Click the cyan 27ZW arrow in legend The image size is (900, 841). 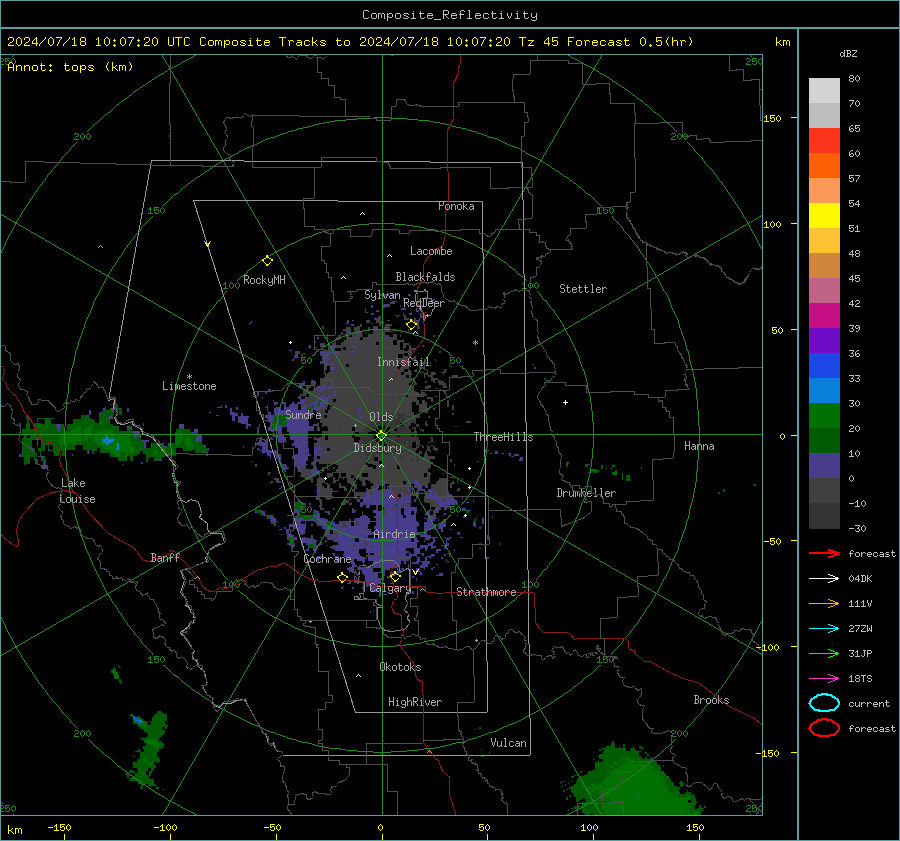point(824,629)
